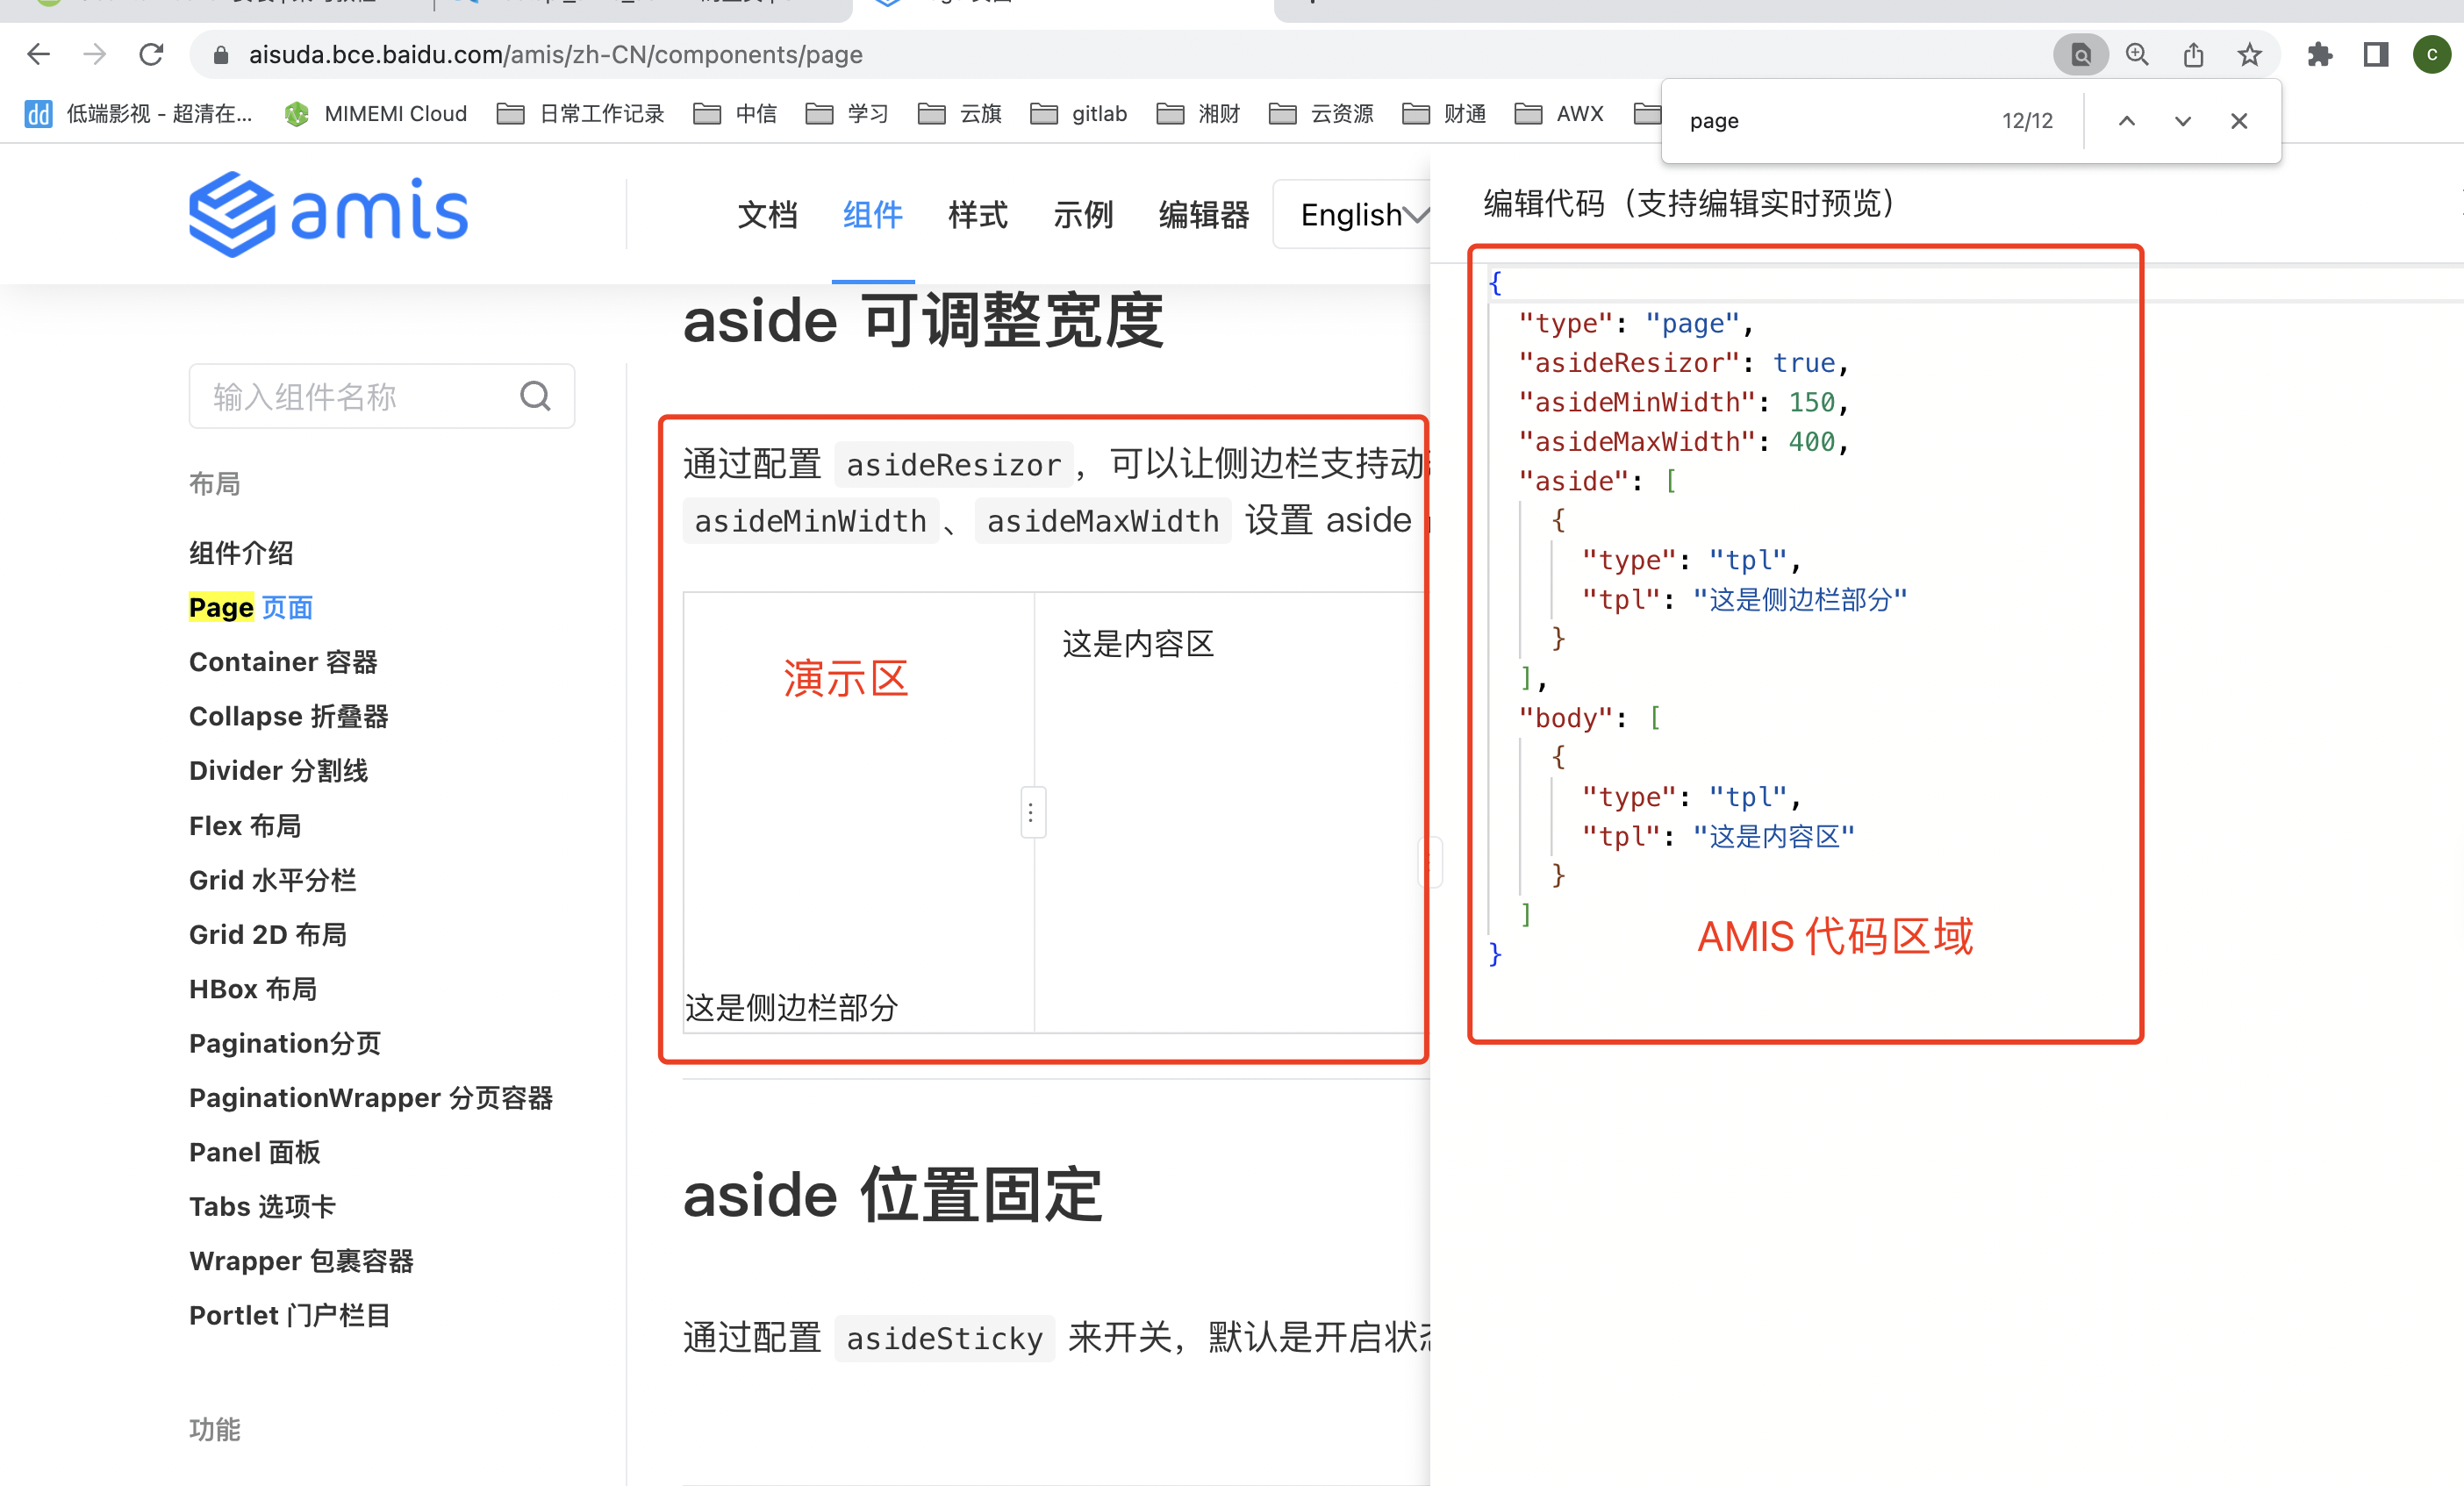2464x1486 pixels.
Task: Open the browser extensions puzzle icon
Action: click(x=2319, y=54)
